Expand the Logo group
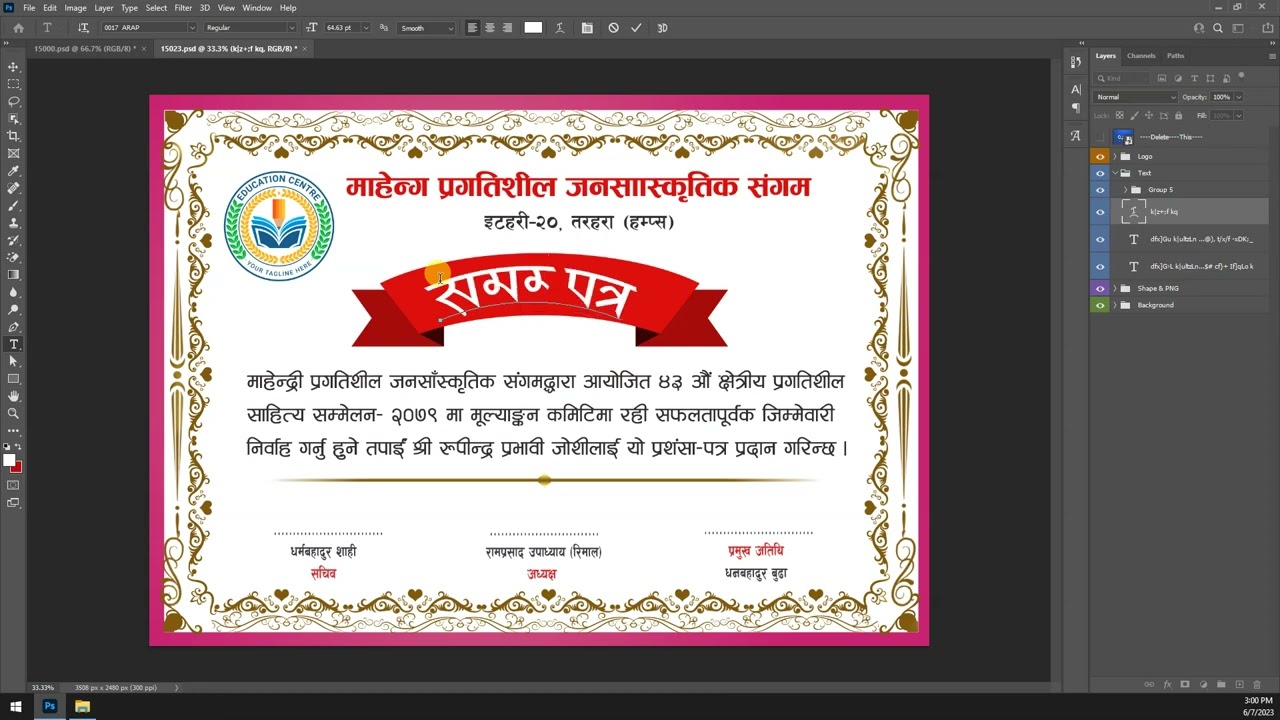The image size is (1280, 720). [1115, 156]
